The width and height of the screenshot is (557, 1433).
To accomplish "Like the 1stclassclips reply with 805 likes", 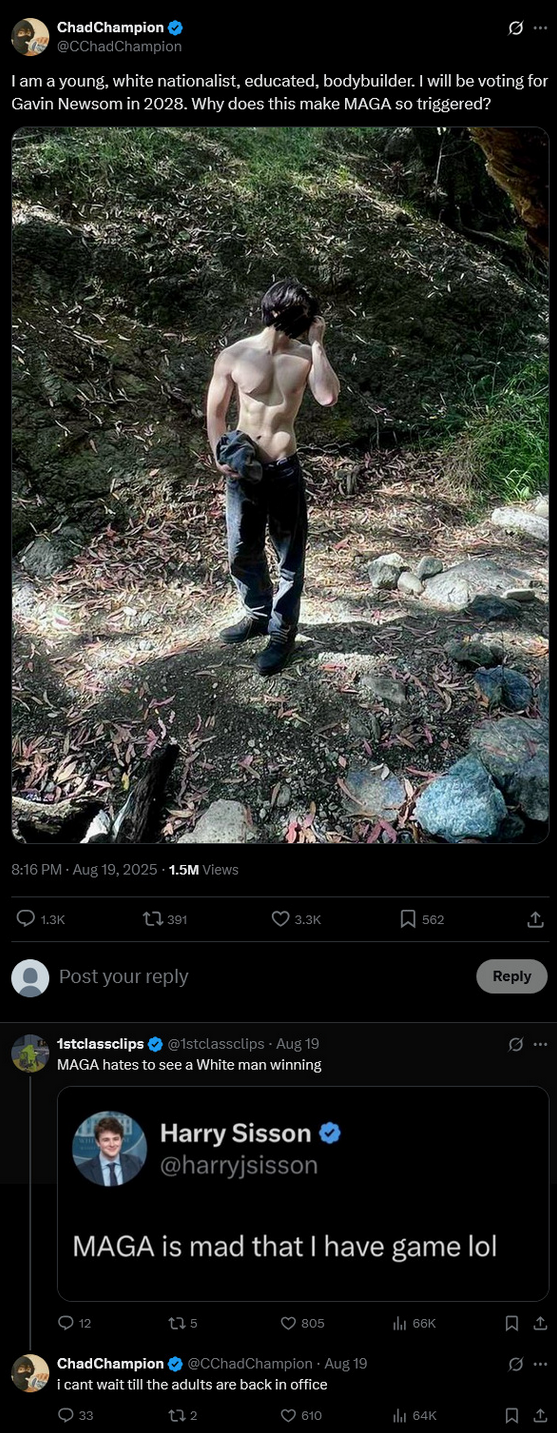I will [302, 1323].
